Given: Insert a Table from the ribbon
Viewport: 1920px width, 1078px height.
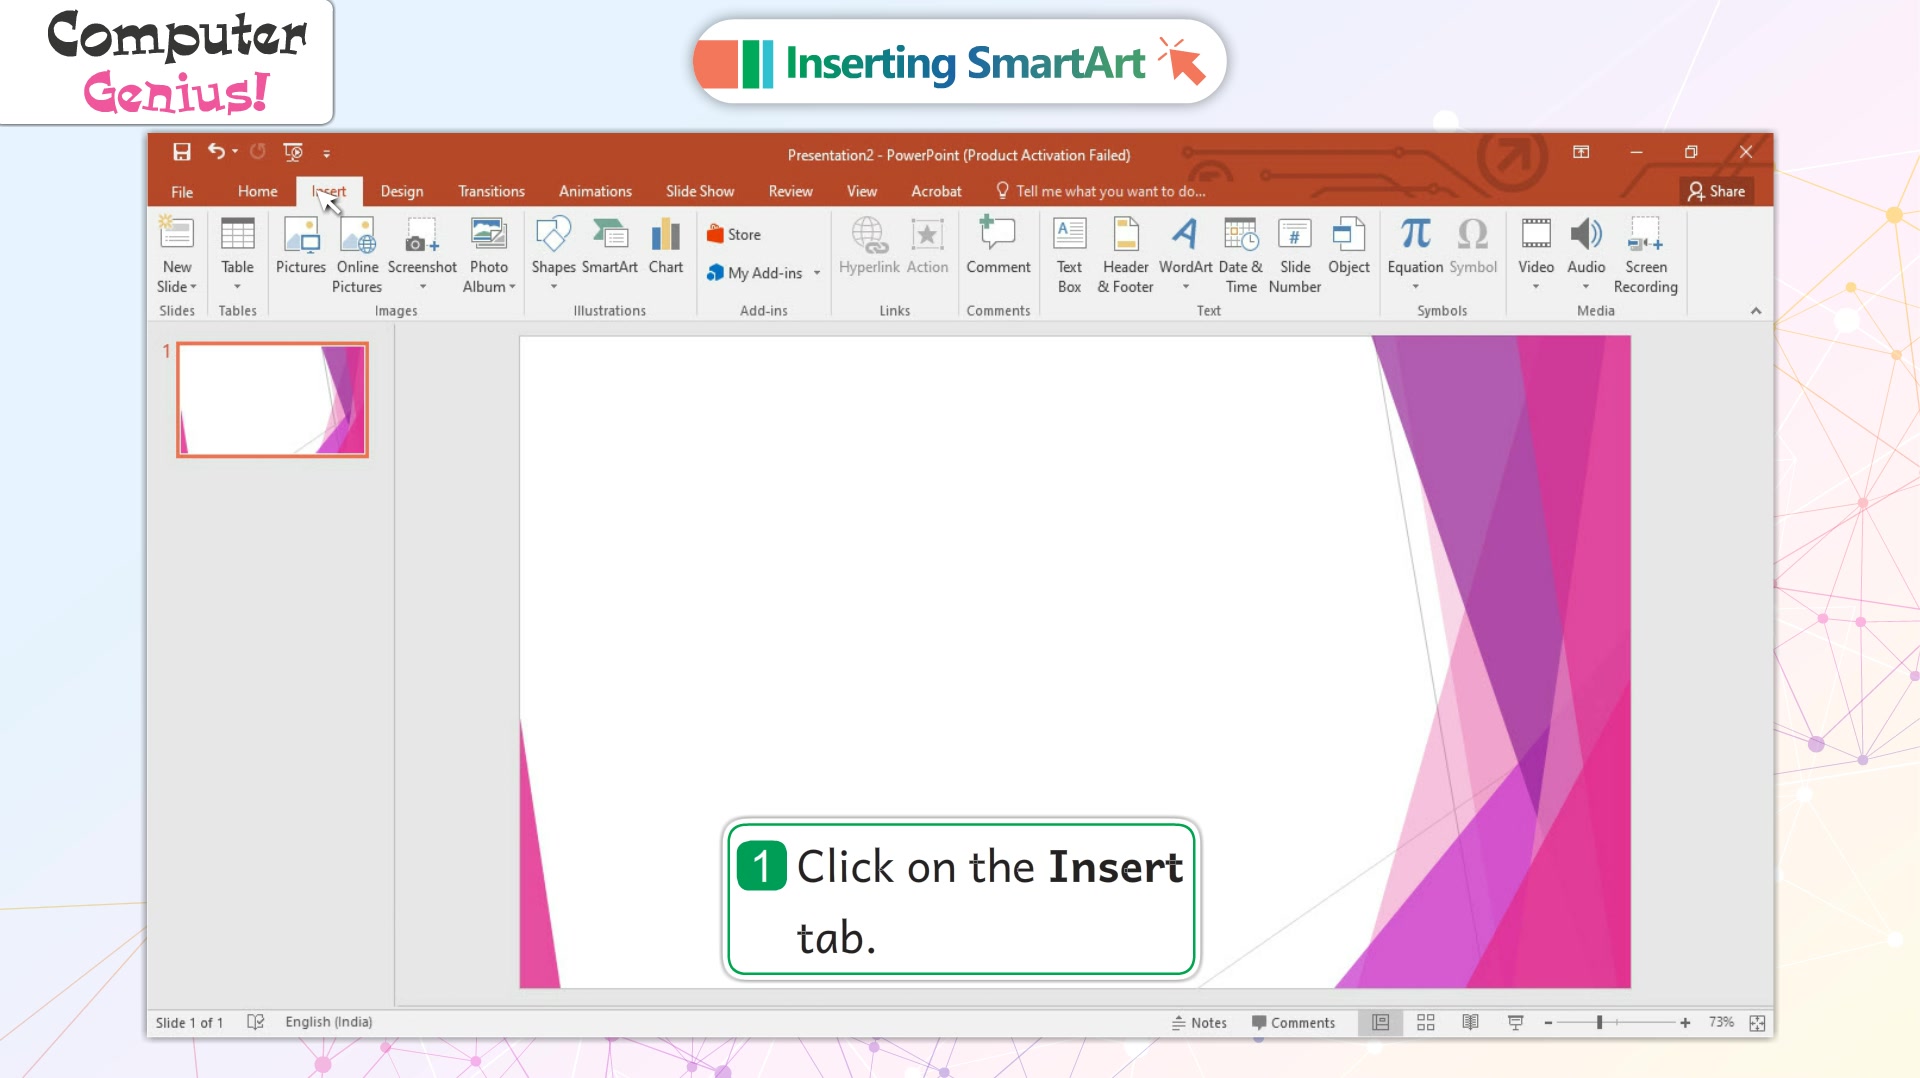Looking at the screenshot, I should pos(237,255).
